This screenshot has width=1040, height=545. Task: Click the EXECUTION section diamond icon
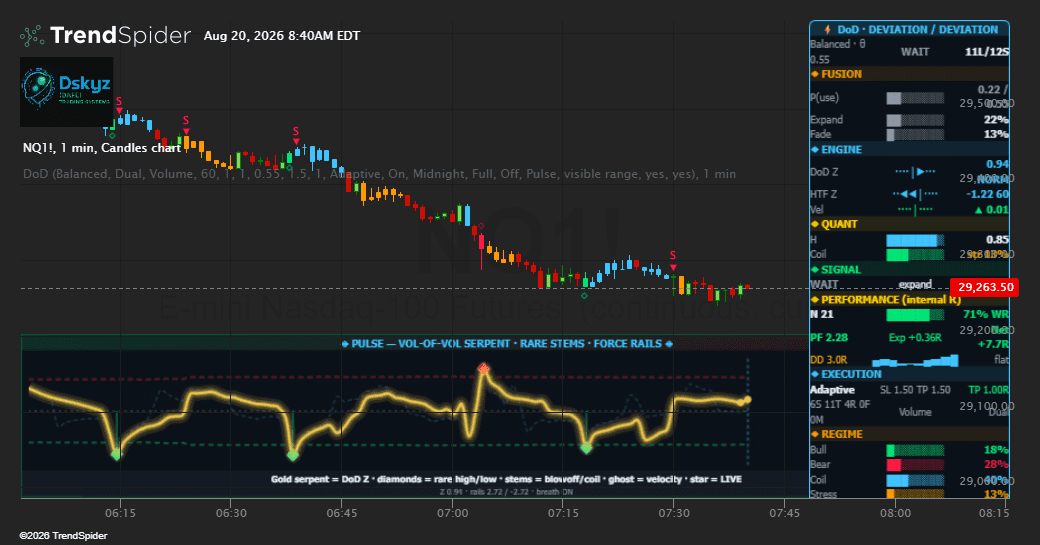click(x=815, y=375)
